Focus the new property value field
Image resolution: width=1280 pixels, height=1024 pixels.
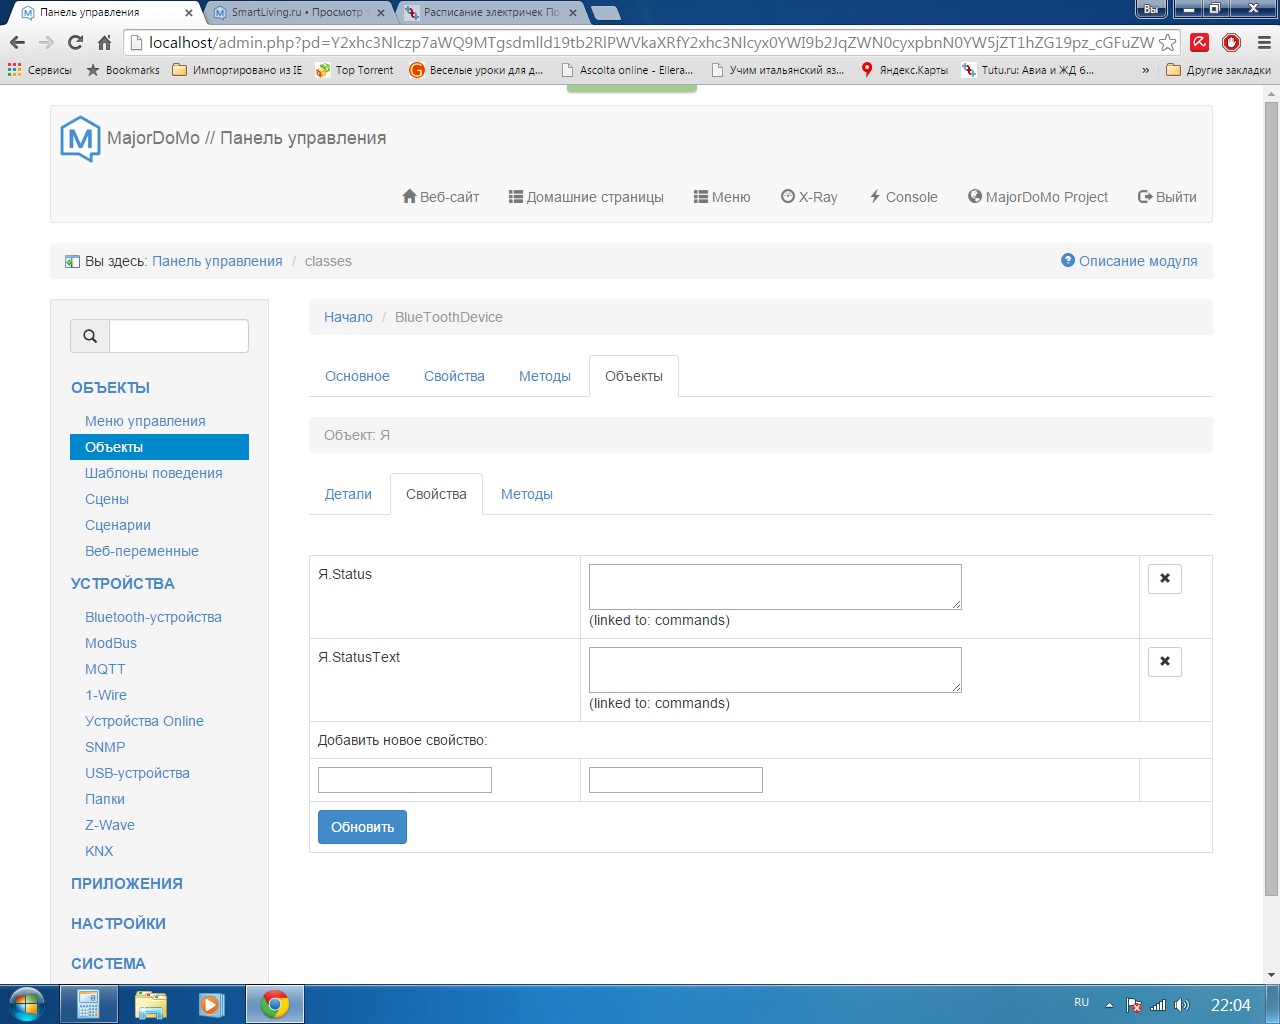676,780
